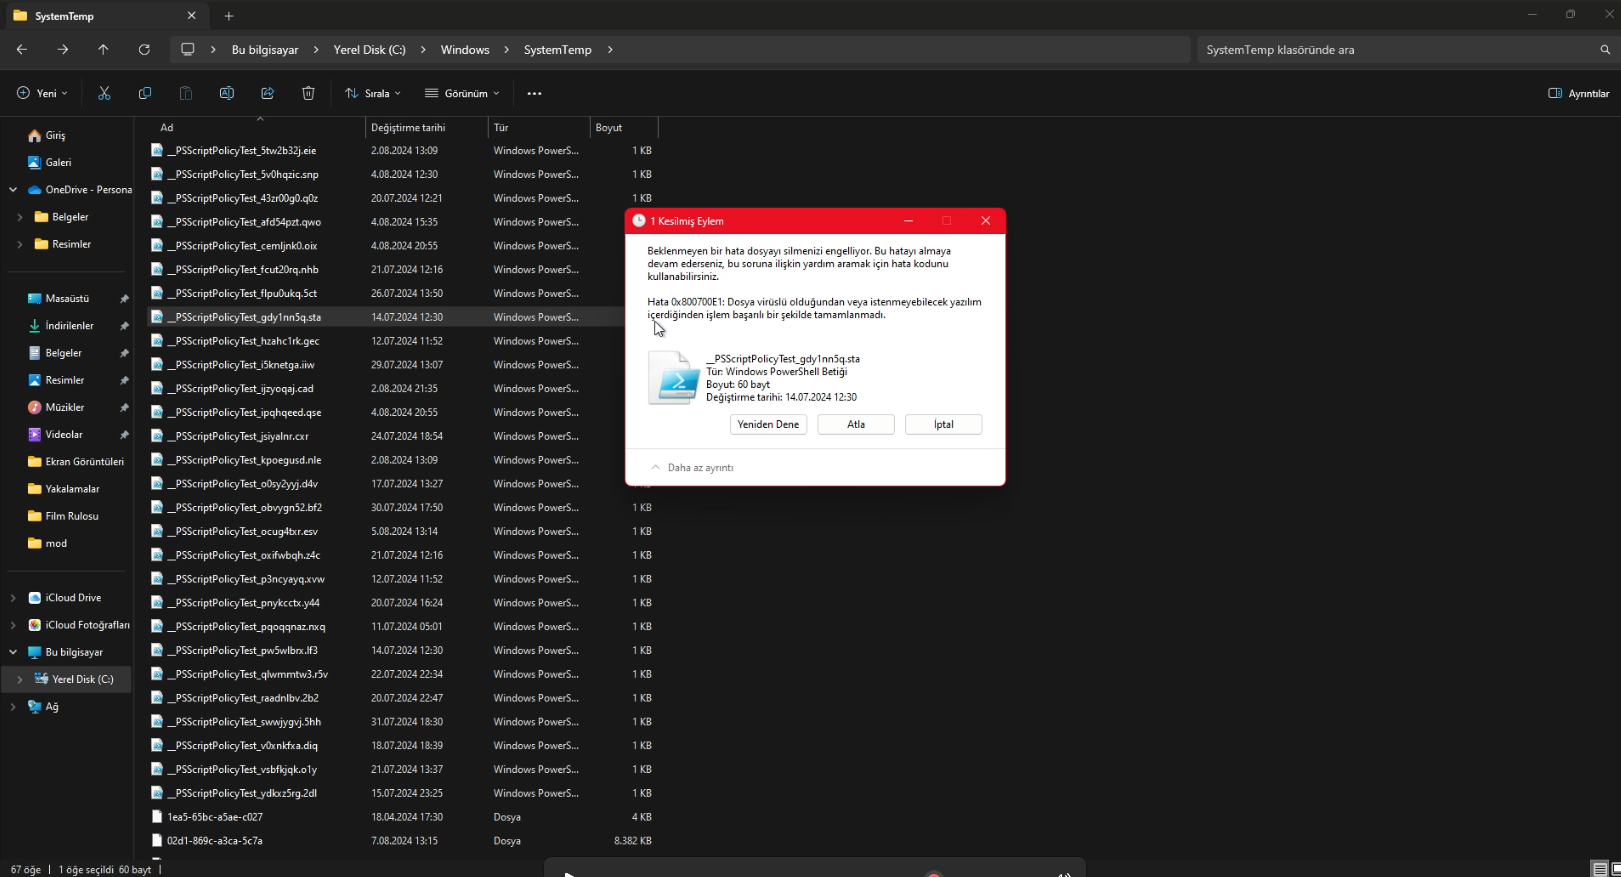Click Windows in the address breadcrumb

465,50
